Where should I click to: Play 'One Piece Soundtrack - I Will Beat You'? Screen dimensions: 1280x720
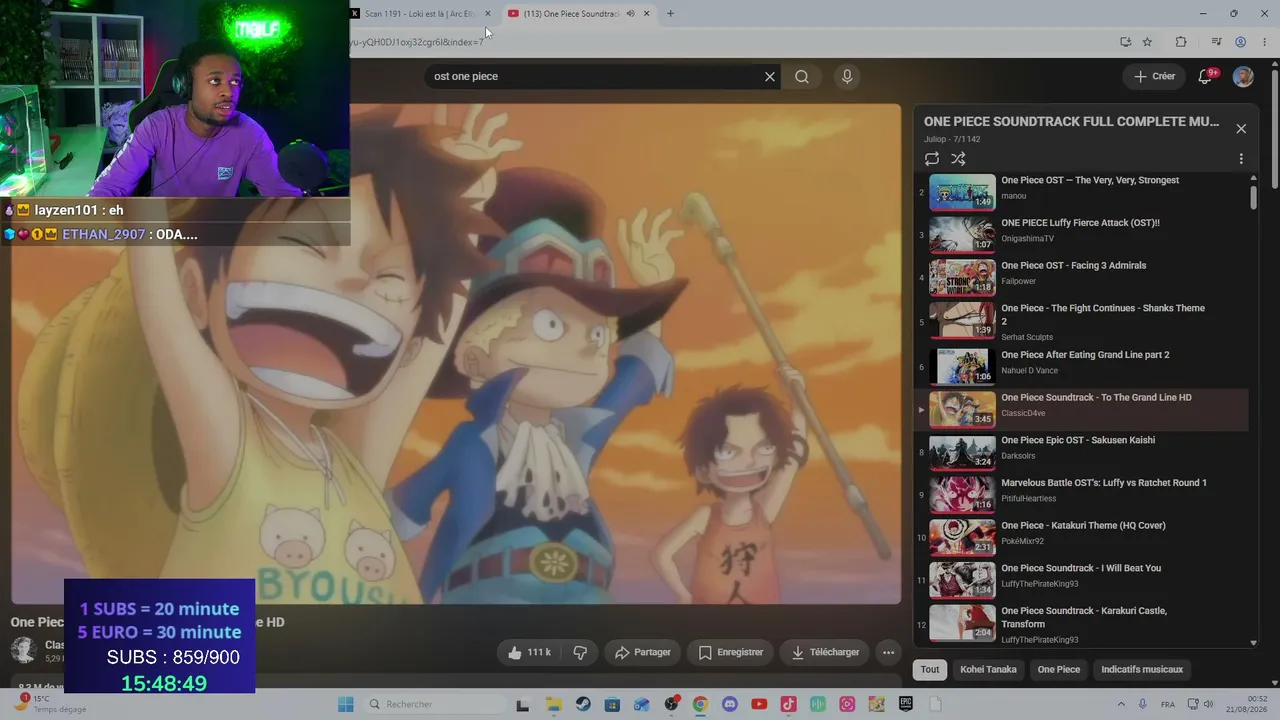[x=1081, y=580]
